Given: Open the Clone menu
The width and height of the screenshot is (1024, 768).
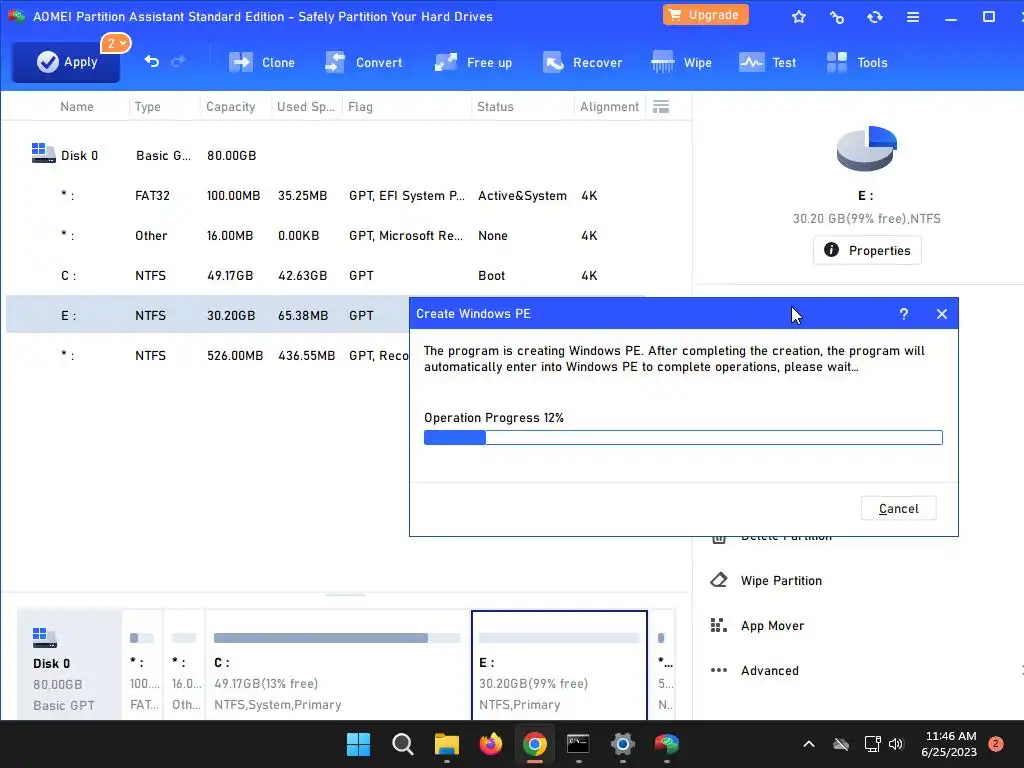Looking at the screenshot, I should pyautogui.click(x=261, y=63).
